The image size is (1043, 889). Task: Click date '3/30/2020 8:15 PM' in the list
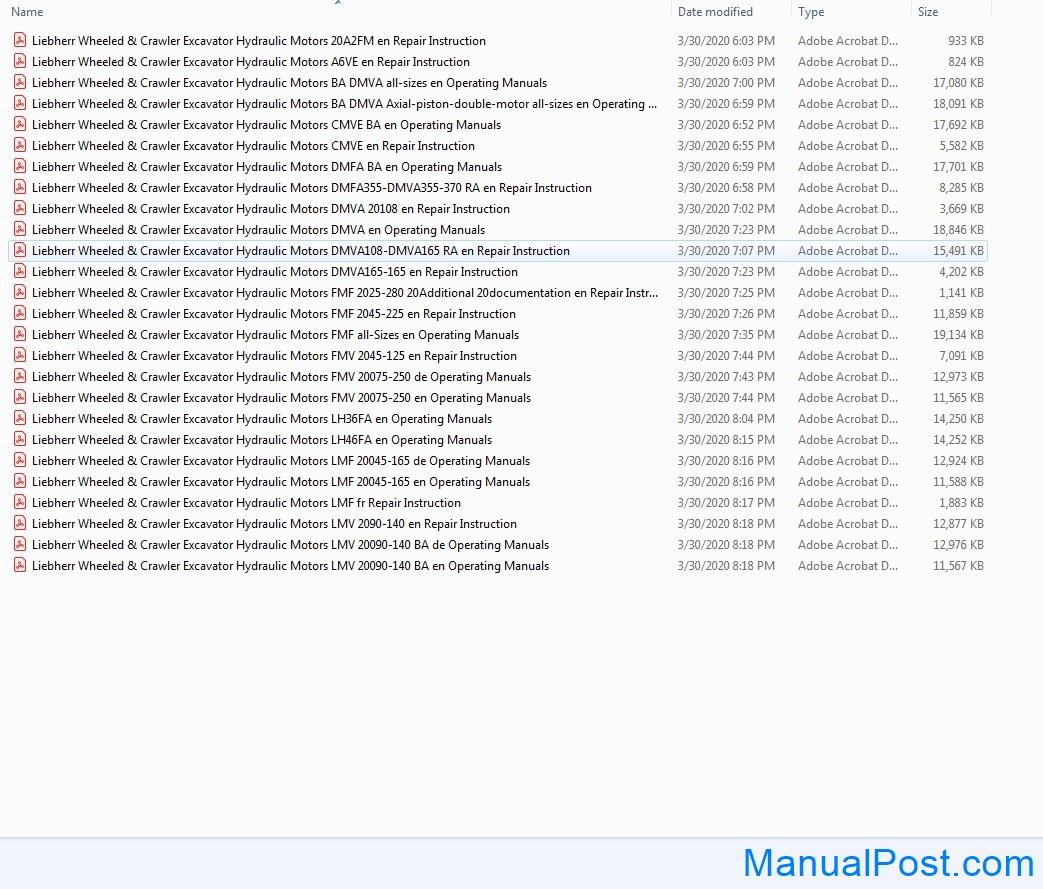pos(726,440)
